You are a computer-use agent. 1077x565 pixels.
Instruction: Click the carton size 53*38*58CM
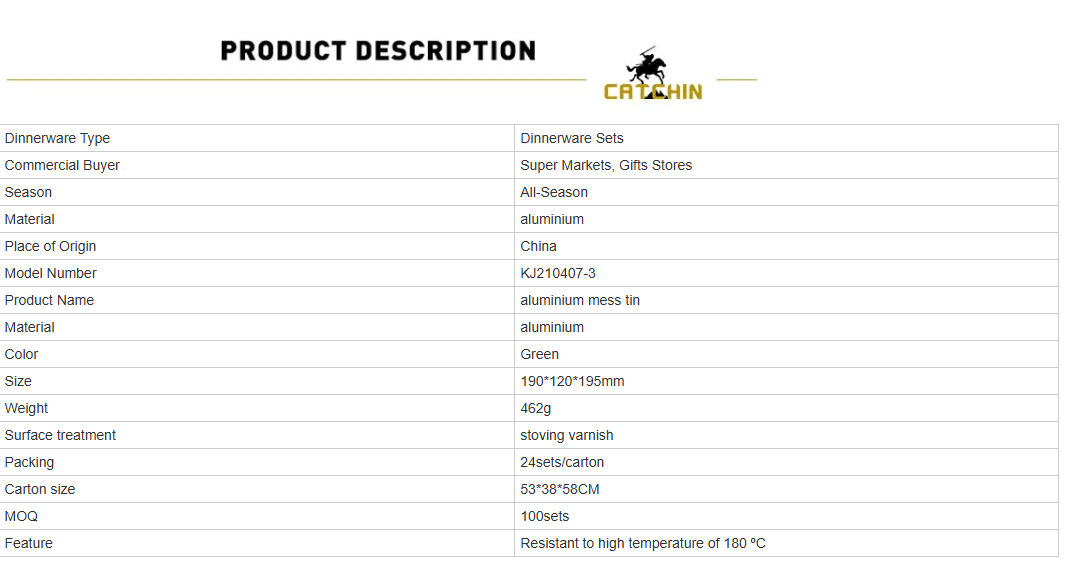[560, 489]
